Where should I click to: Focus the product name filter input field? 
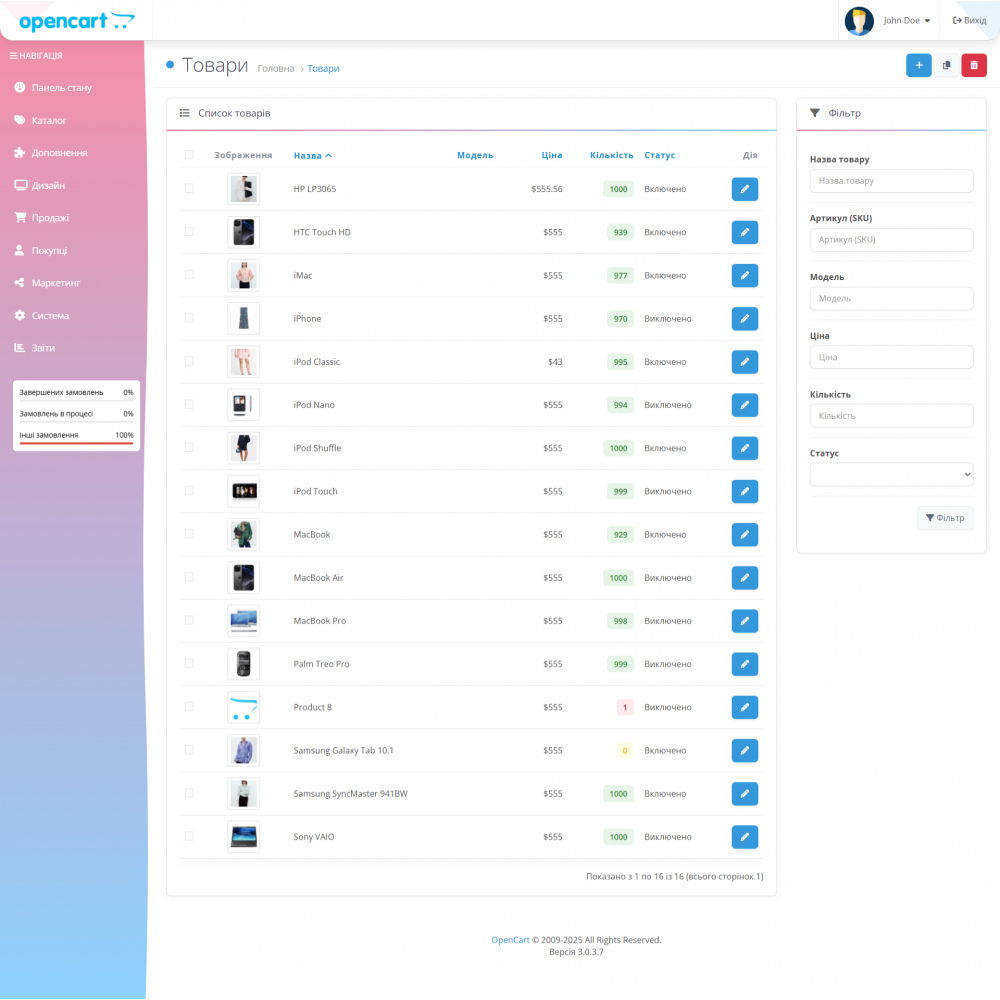tap(891, 181)
